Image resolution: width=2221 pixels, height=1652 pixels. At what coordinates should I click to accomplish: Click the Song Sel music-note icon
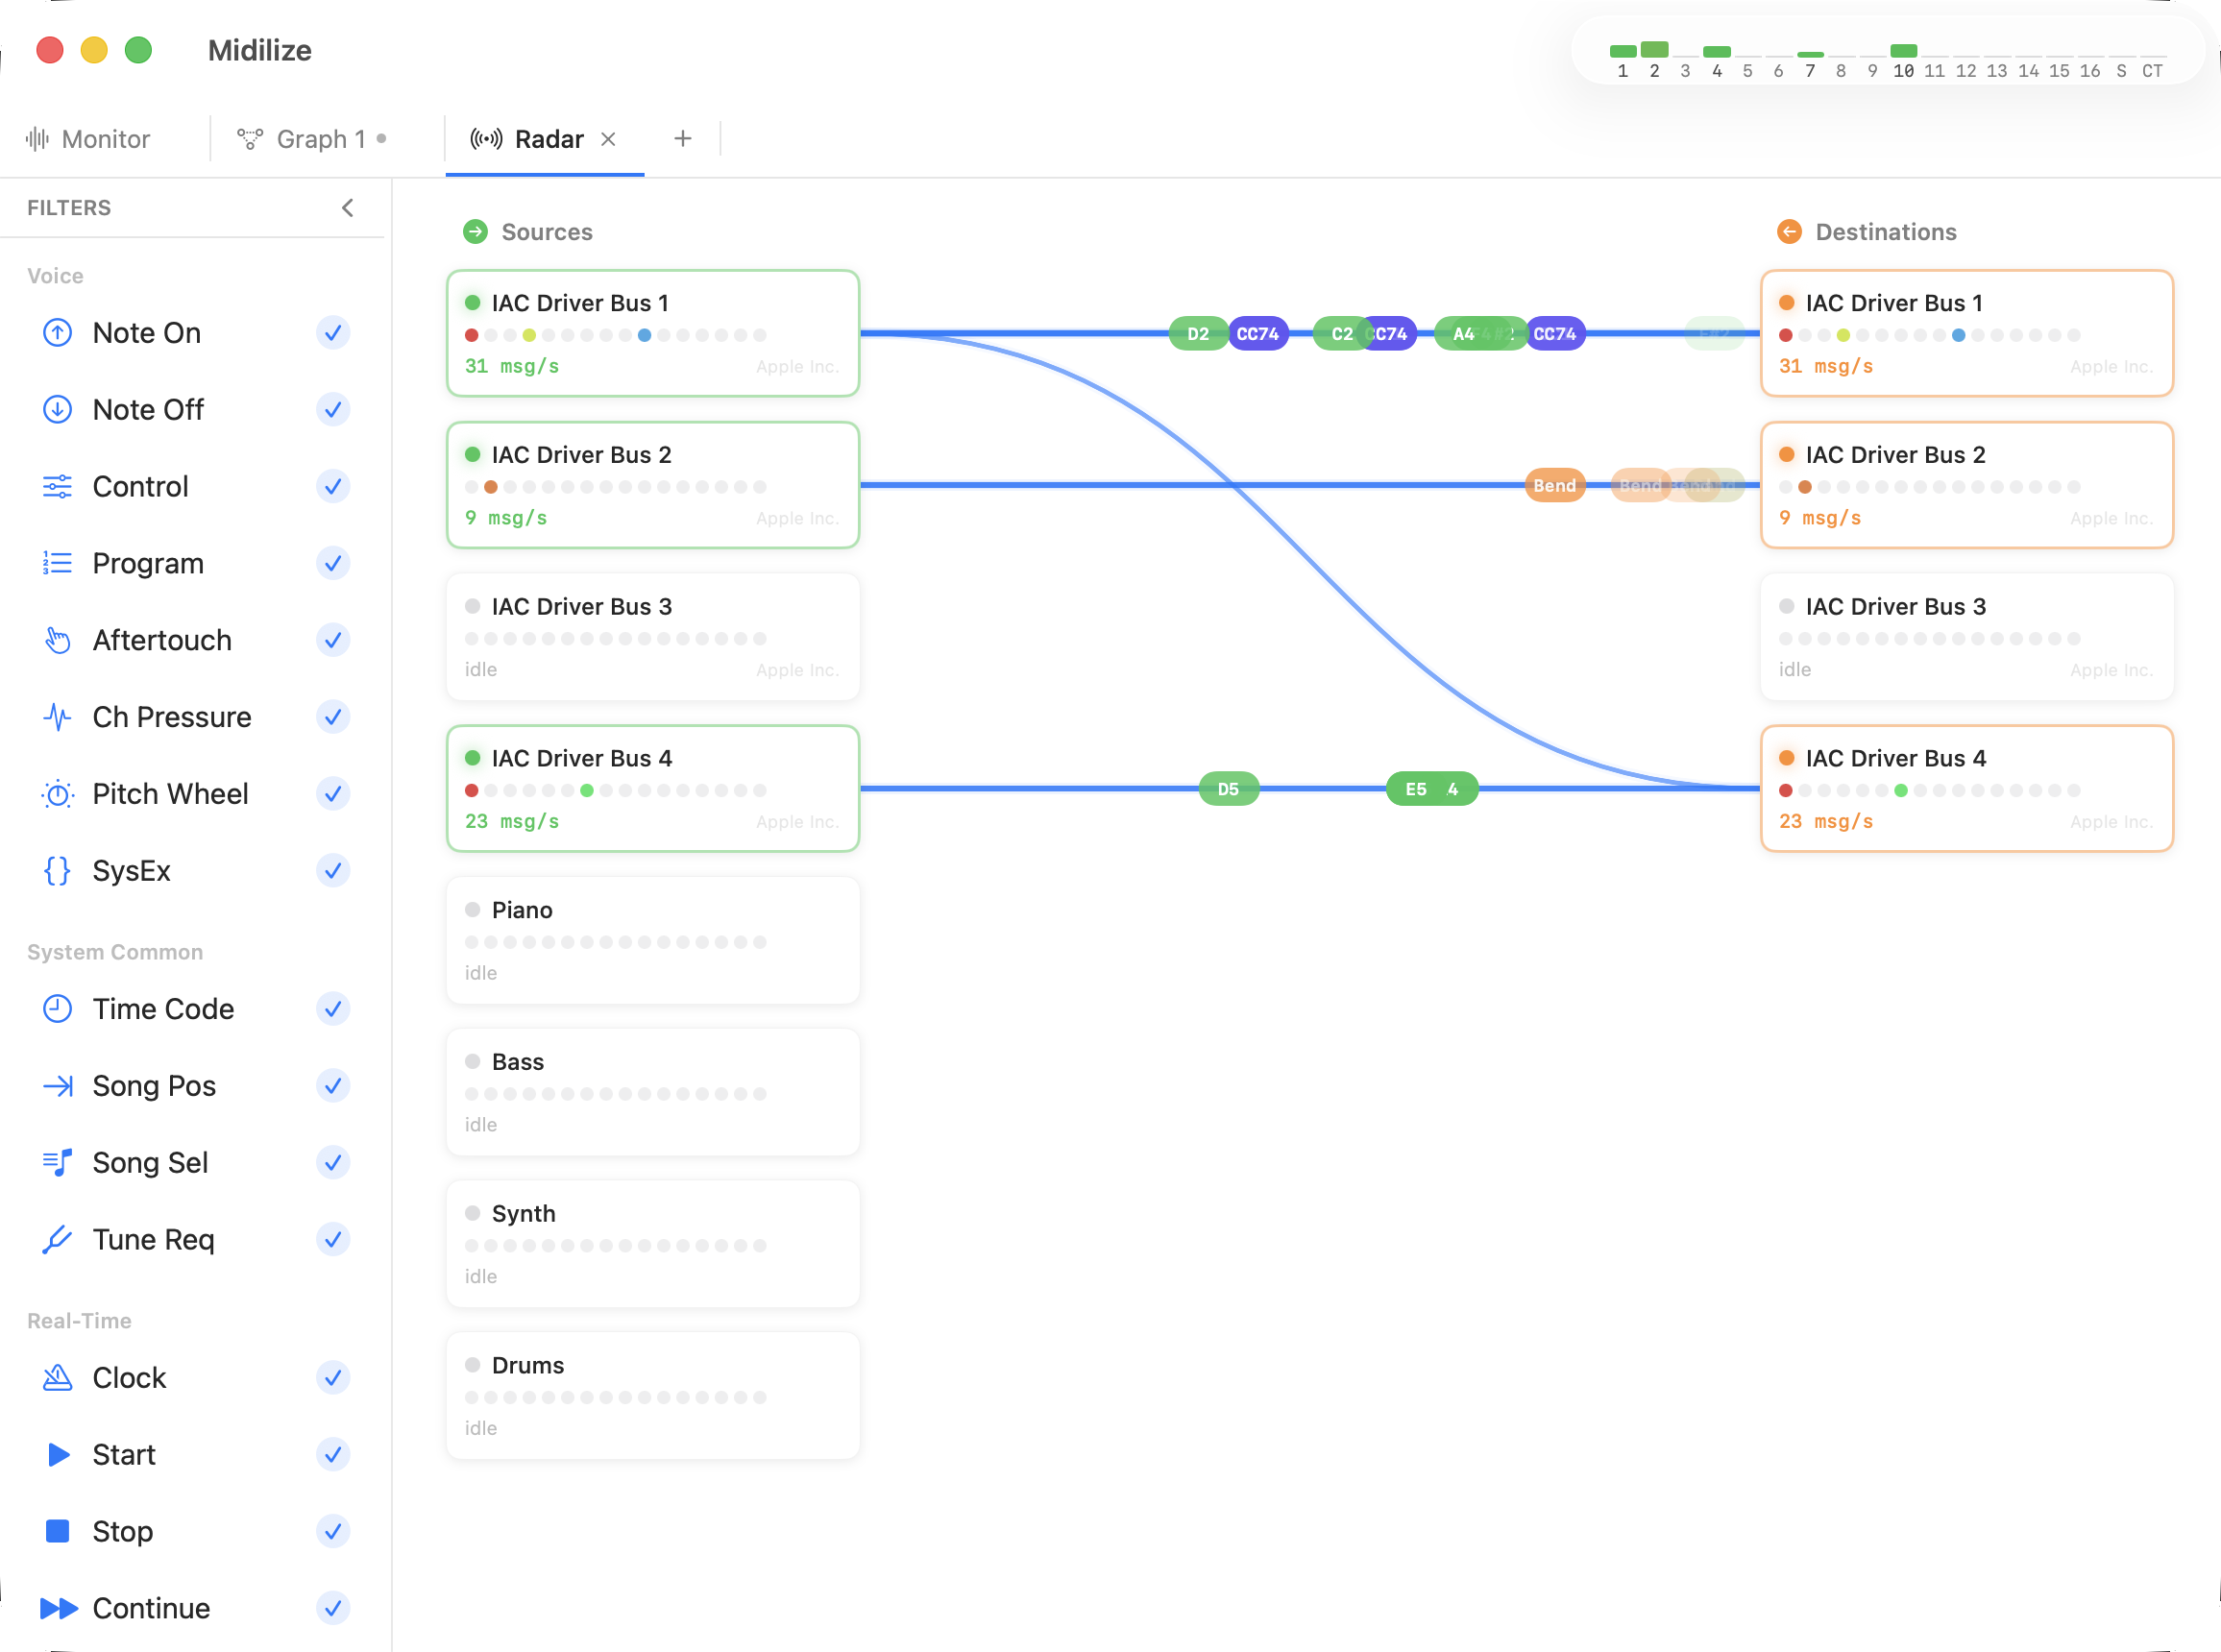click(57, 1162)
